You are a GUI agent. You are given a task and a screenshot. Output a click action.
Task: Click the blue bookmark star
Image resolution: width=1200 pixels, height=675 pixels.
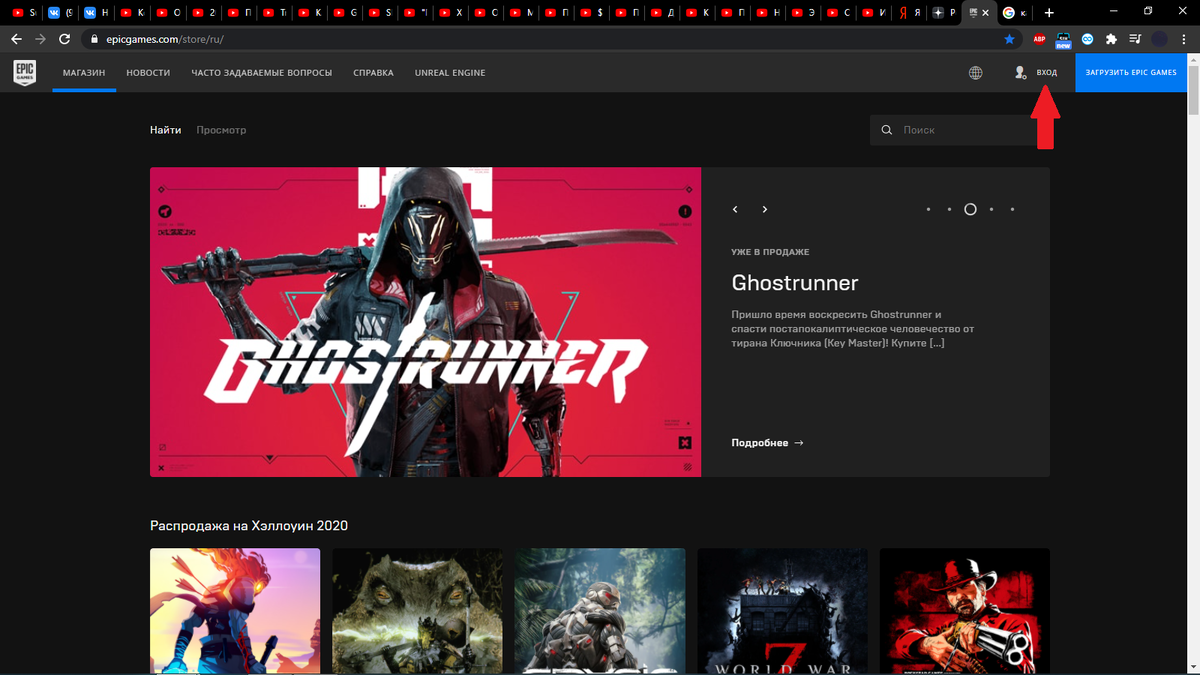tap(1009, 39)
